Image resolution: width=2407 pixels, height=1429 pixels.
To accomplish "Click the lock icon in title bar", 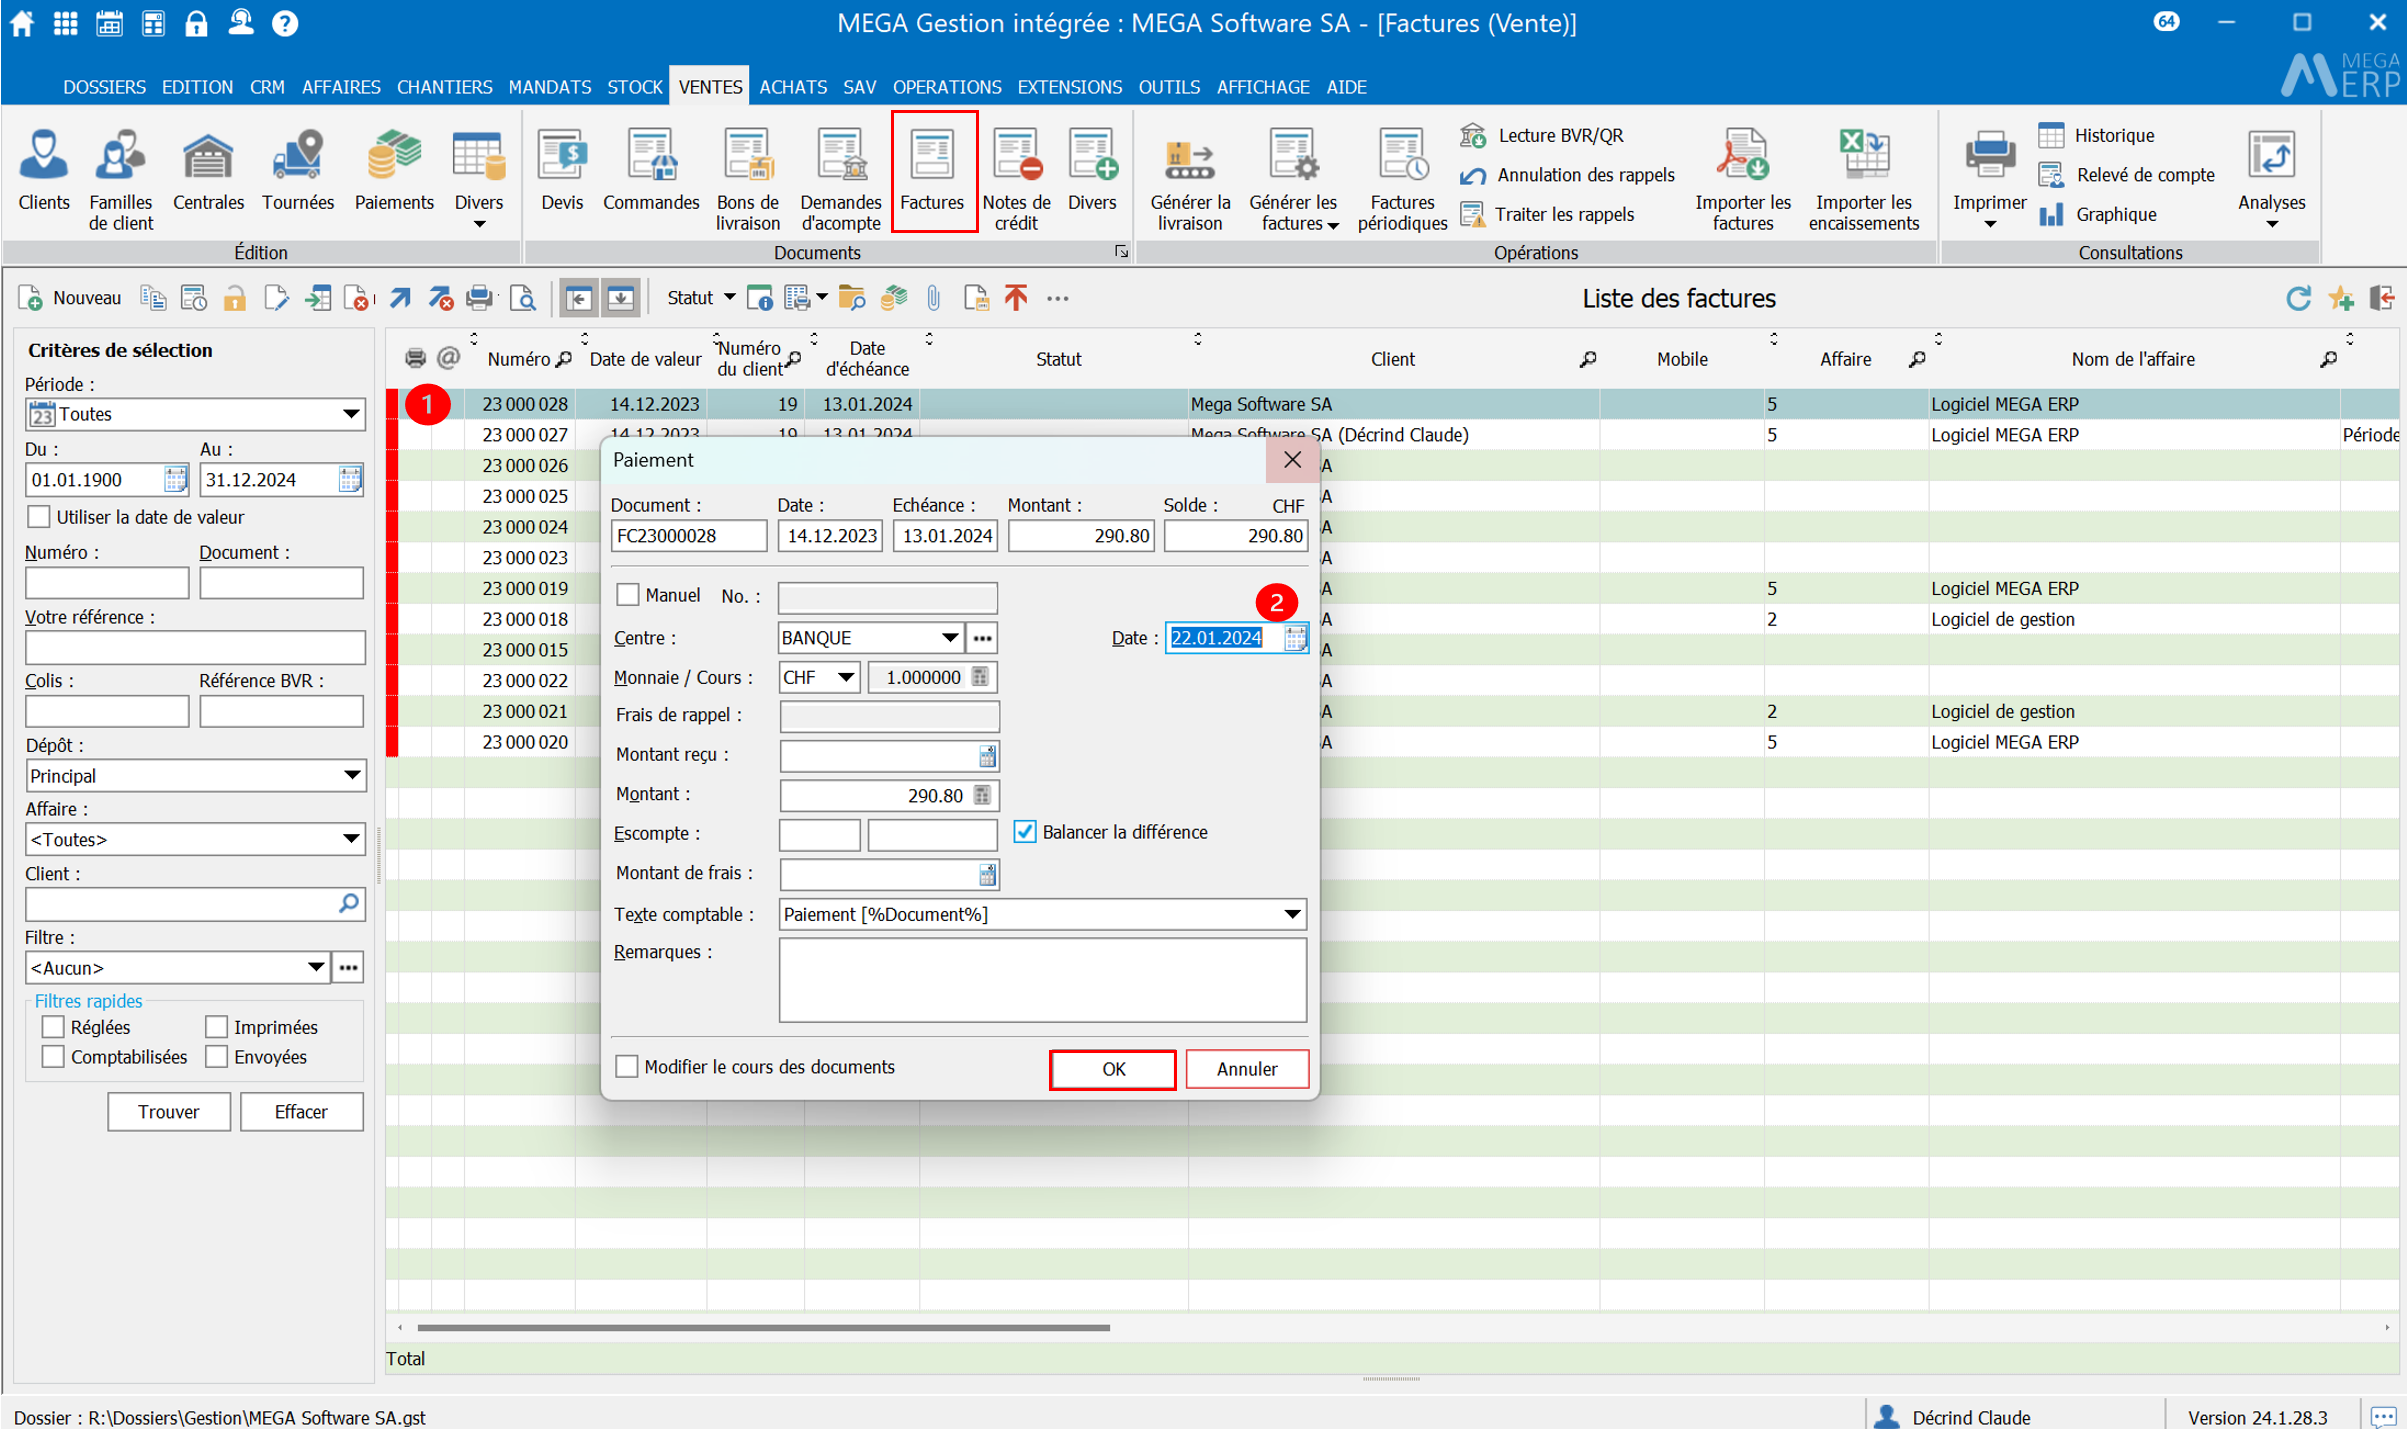I will pyautogui.click(x=196, y=22).
